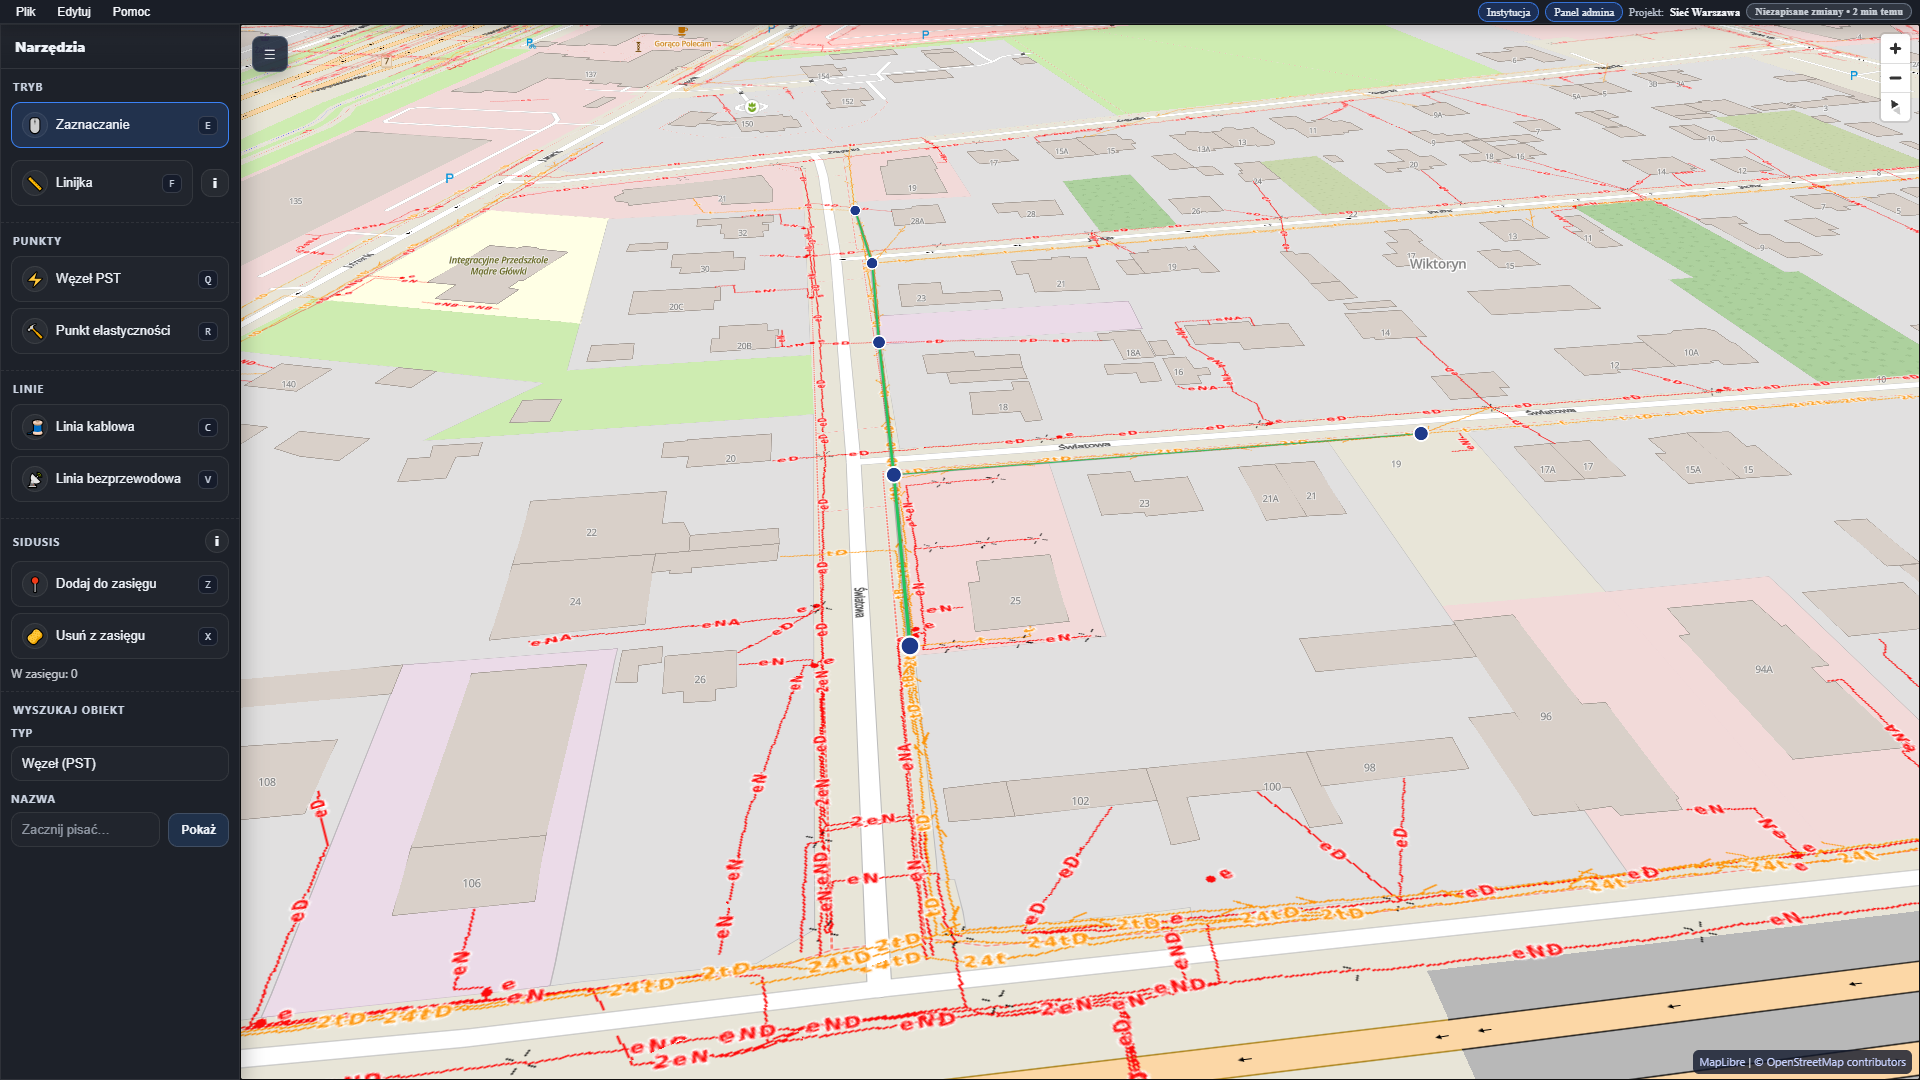The width and height of the screenshot is (1920, 1080).
Task: Click the Usuń z zasięgu tool
Action: (119, 636)
